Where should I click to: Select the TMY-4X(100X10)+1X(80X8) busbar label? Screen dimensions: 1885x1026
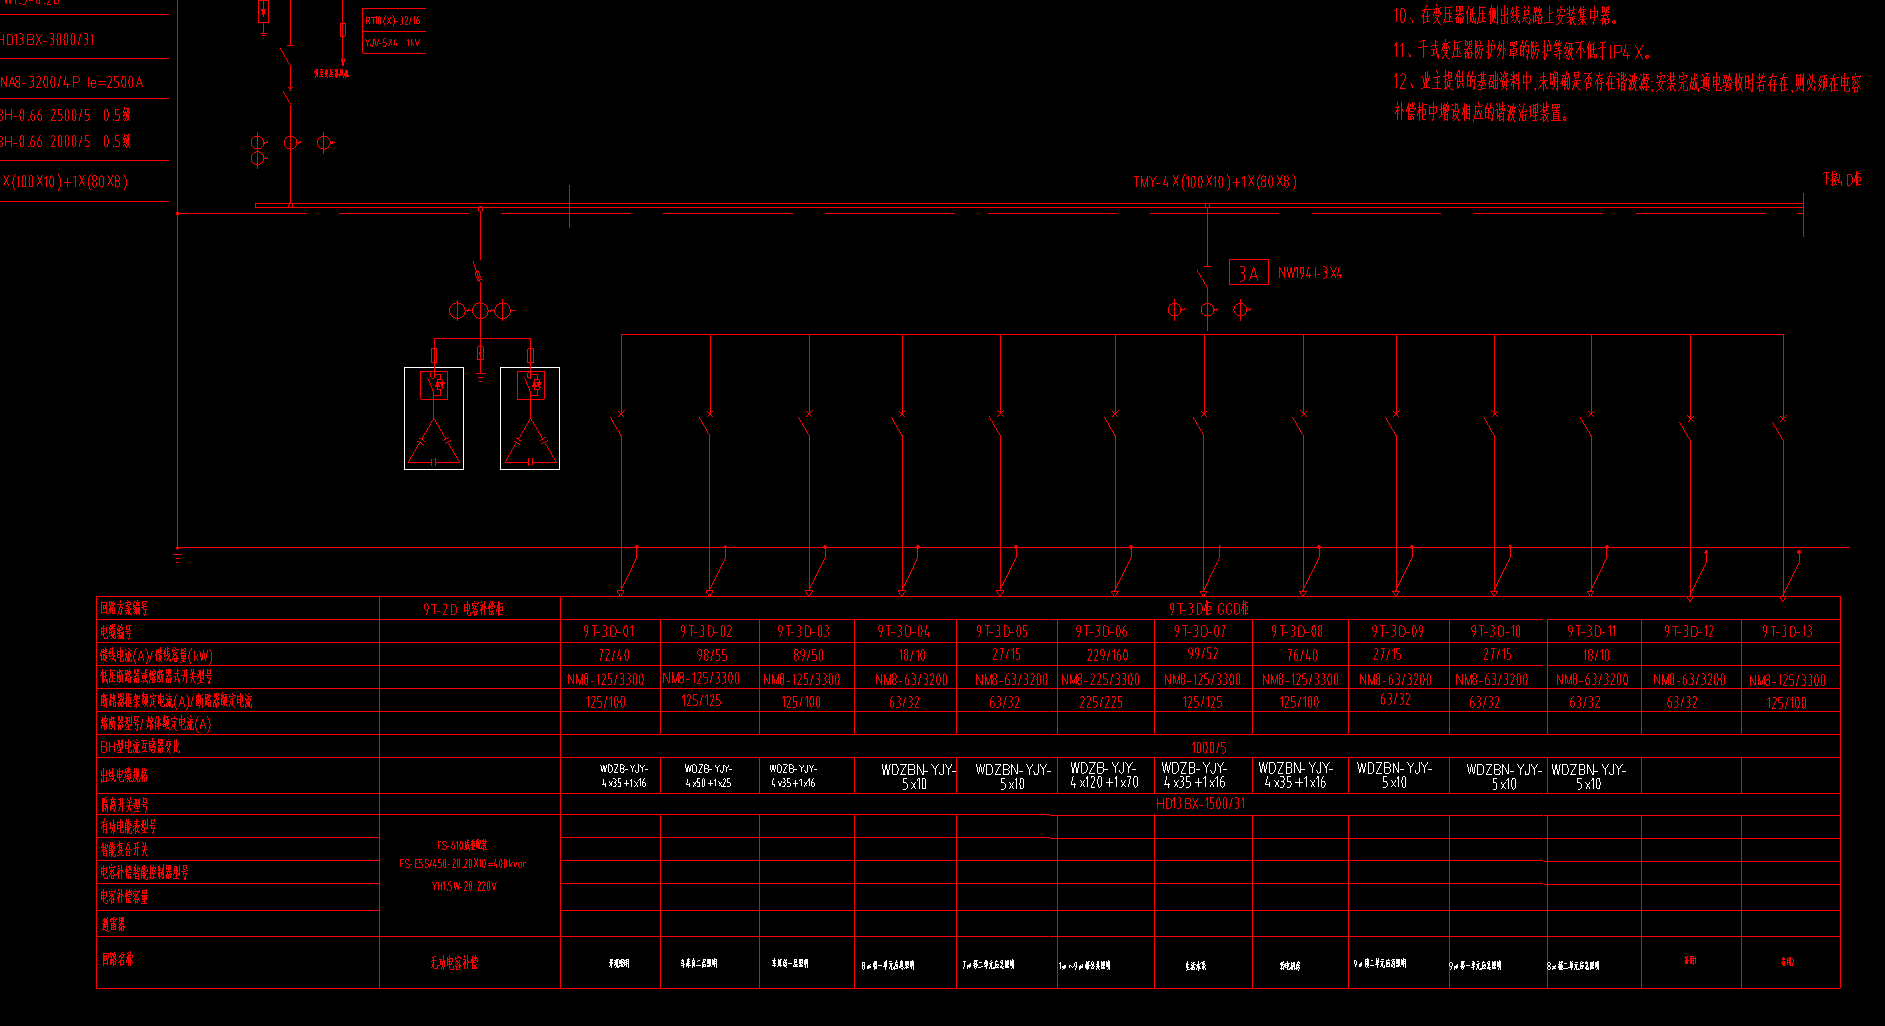1214,182
